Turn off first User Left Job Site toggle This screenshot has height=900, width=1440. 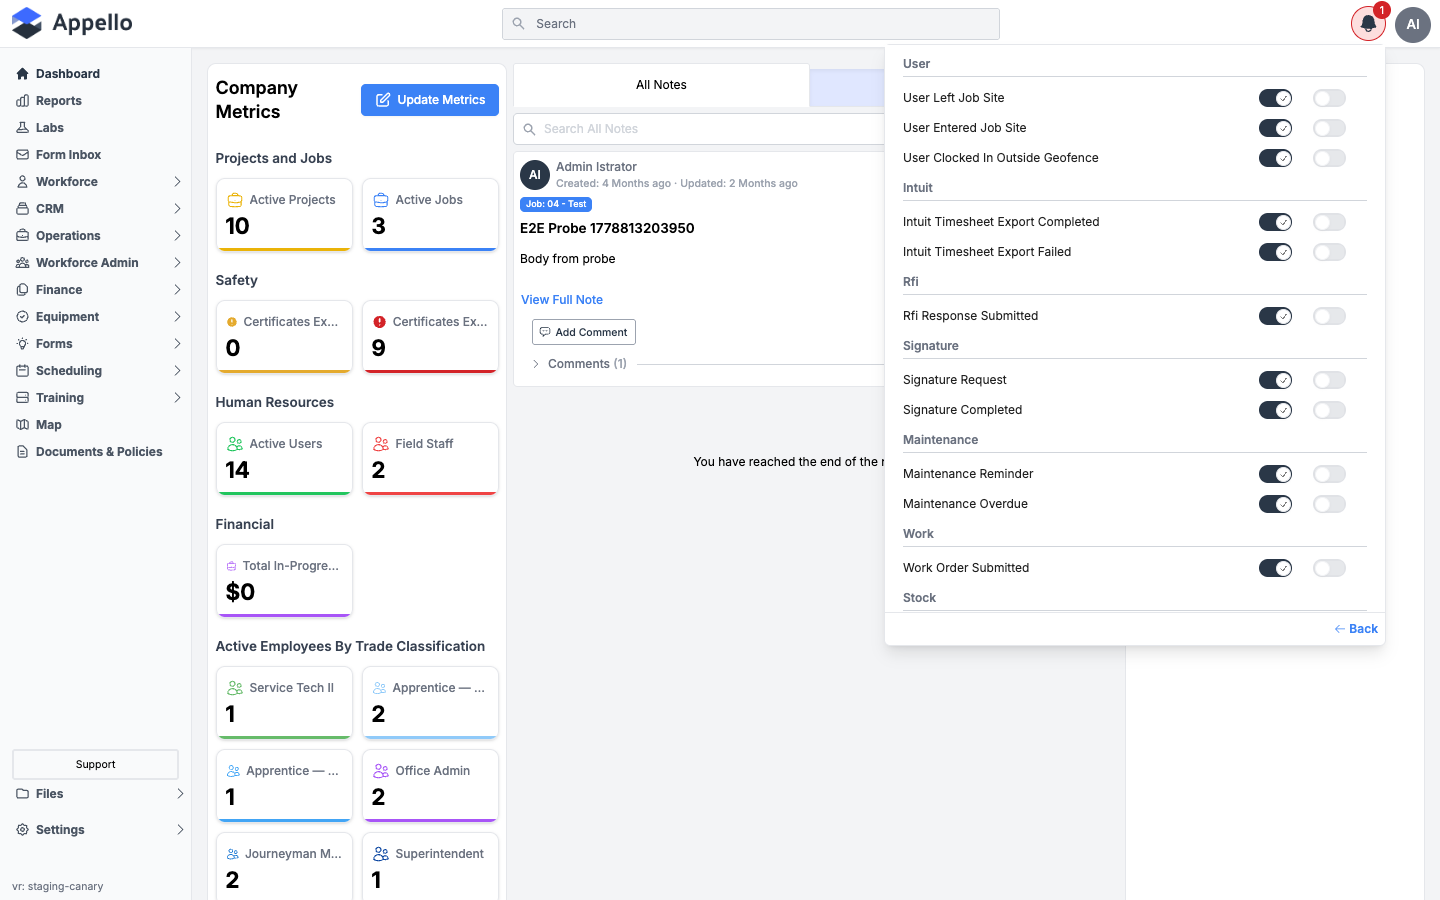click(x=1276, y=98)
